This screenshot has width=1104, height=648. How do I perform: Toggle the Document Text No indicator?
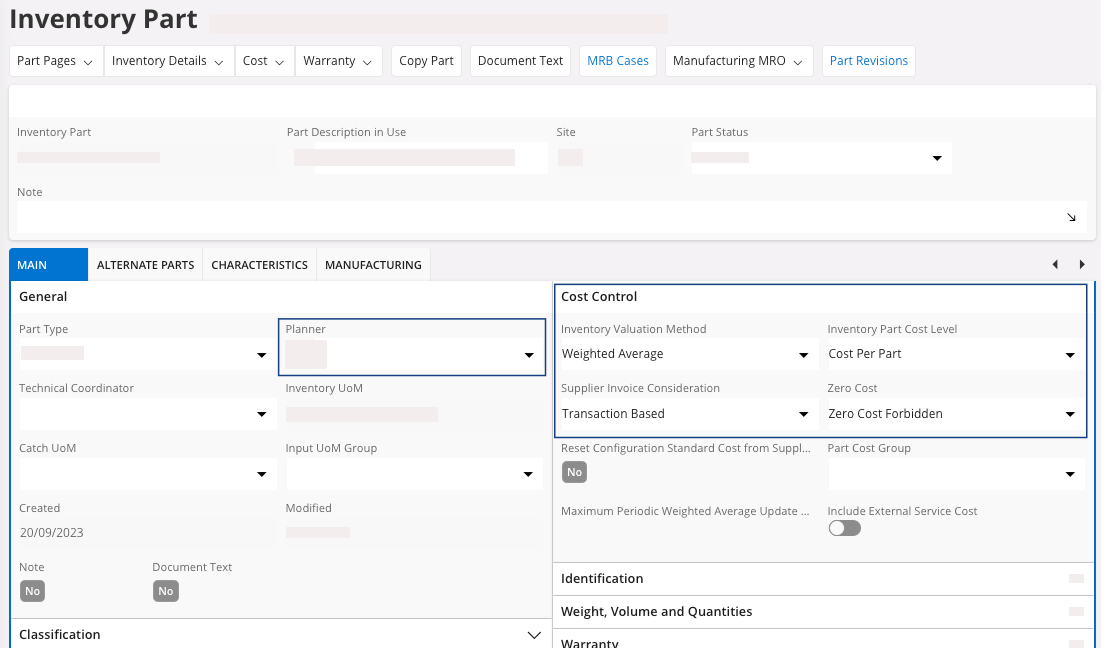pos(166,591)
